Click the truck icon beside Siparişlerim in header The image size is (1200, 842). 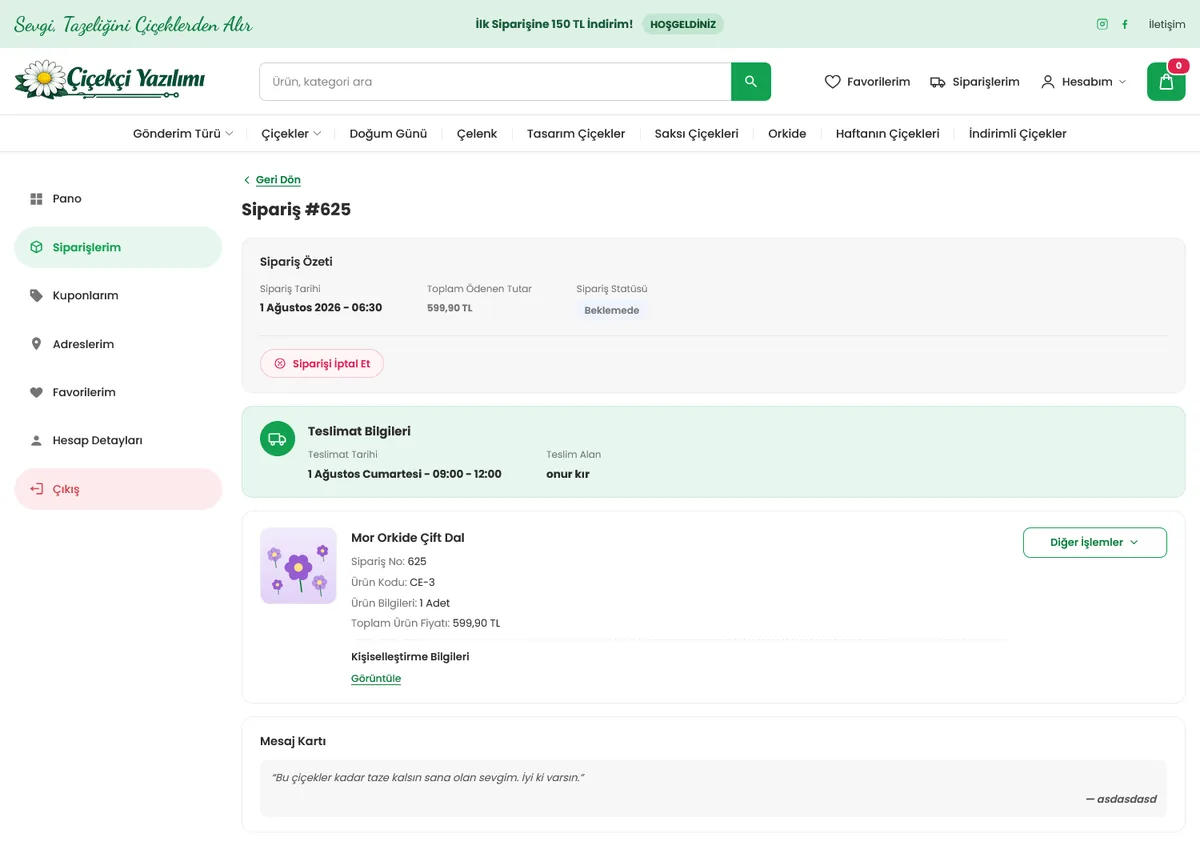click(938, 82)
